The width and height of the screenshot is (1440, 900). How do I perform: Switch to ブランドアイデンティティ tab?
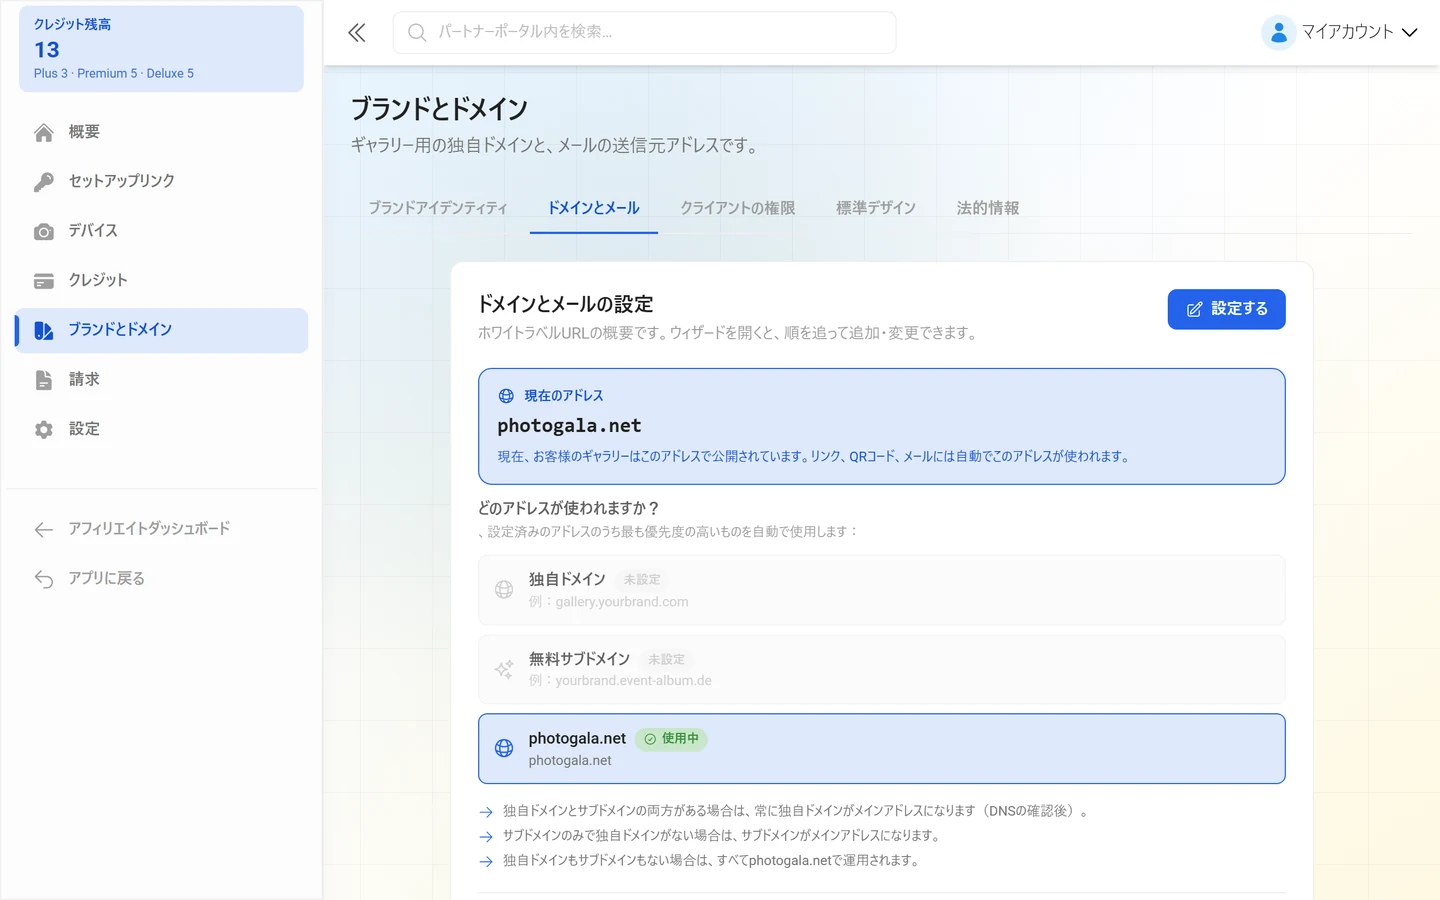(x=438, y=208)
